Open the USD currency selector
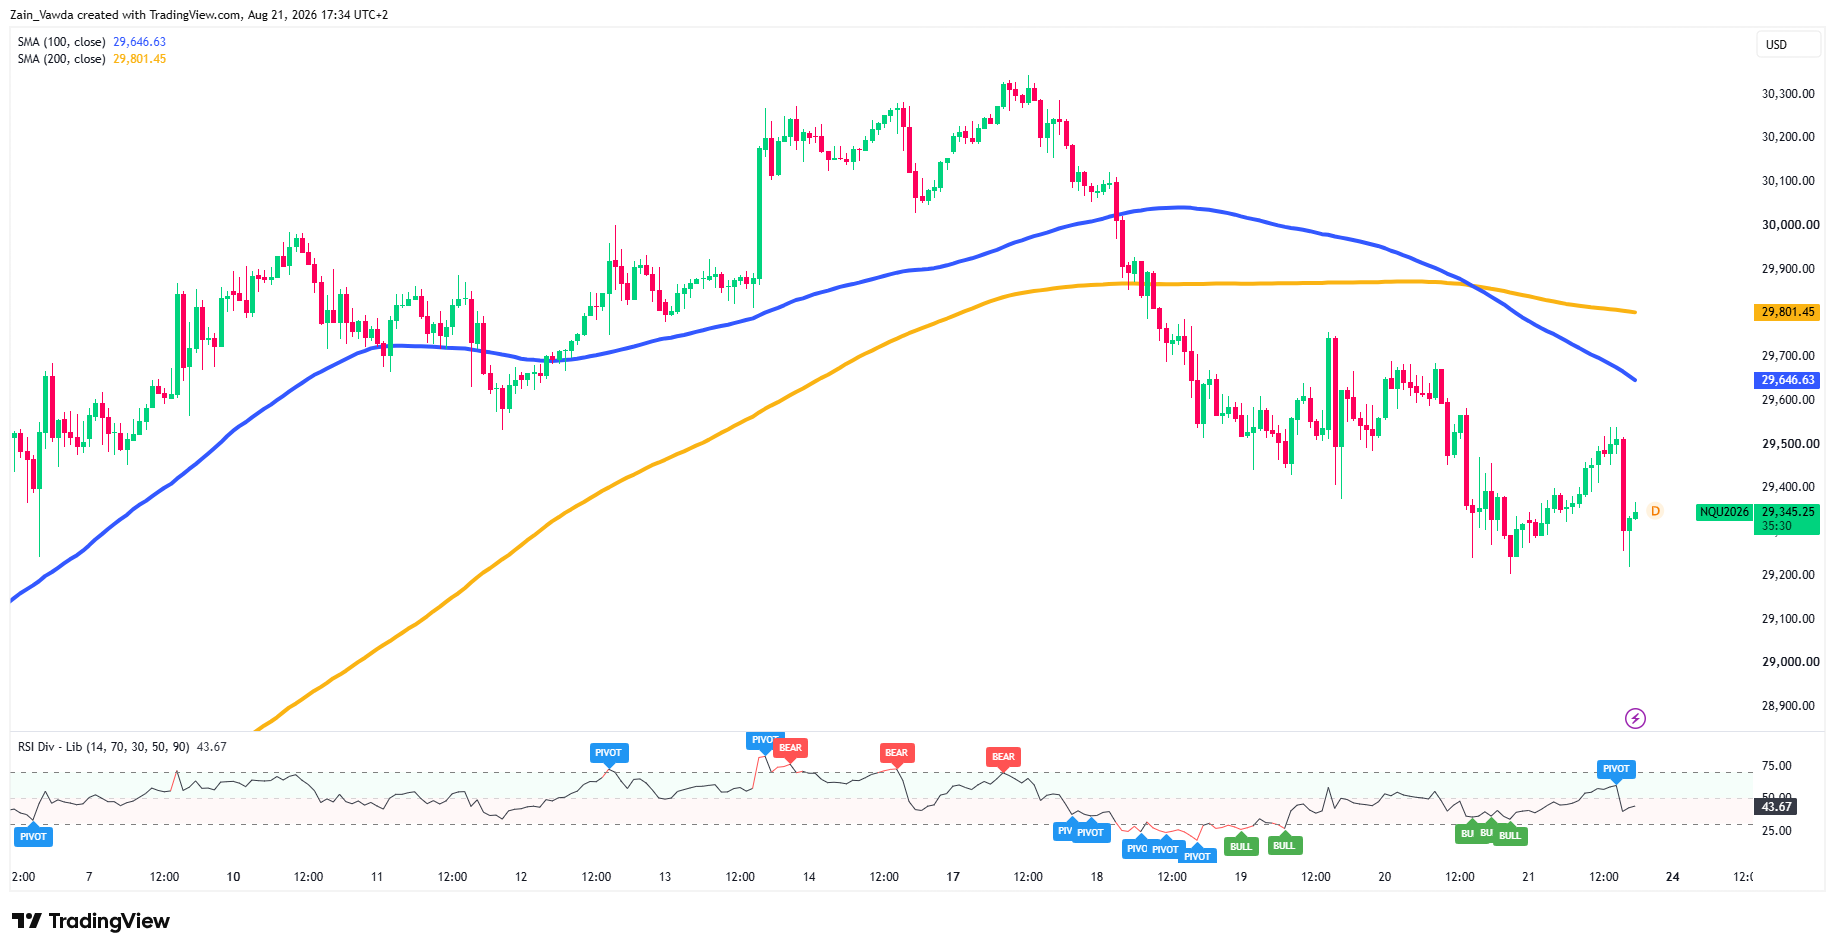This screenshot has width=1835, height=951. pyautogui.click(x=1788, y=44)
